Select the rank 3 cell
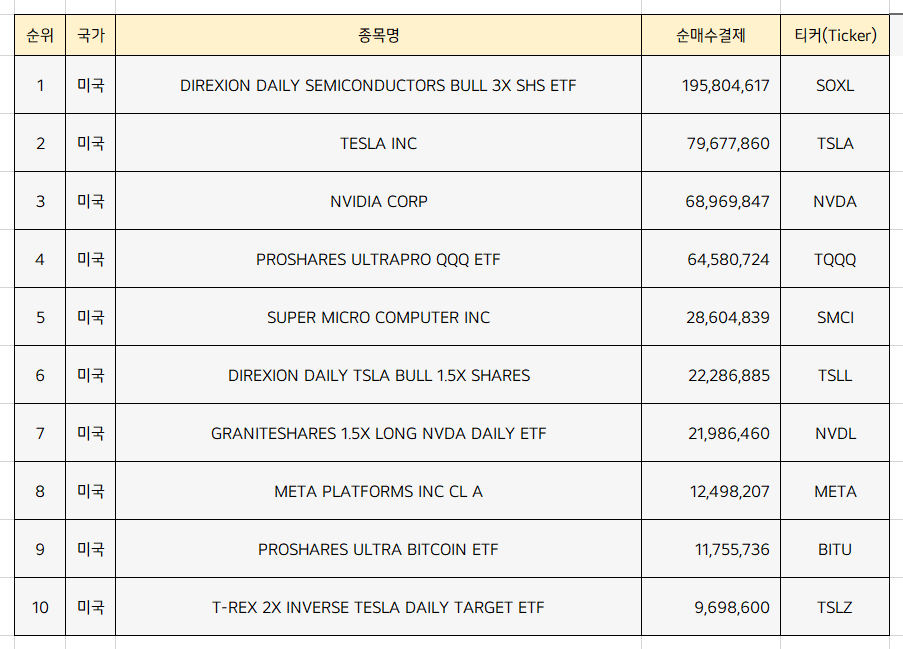Viewport: 903px width, 649px height. pos(40,201)
